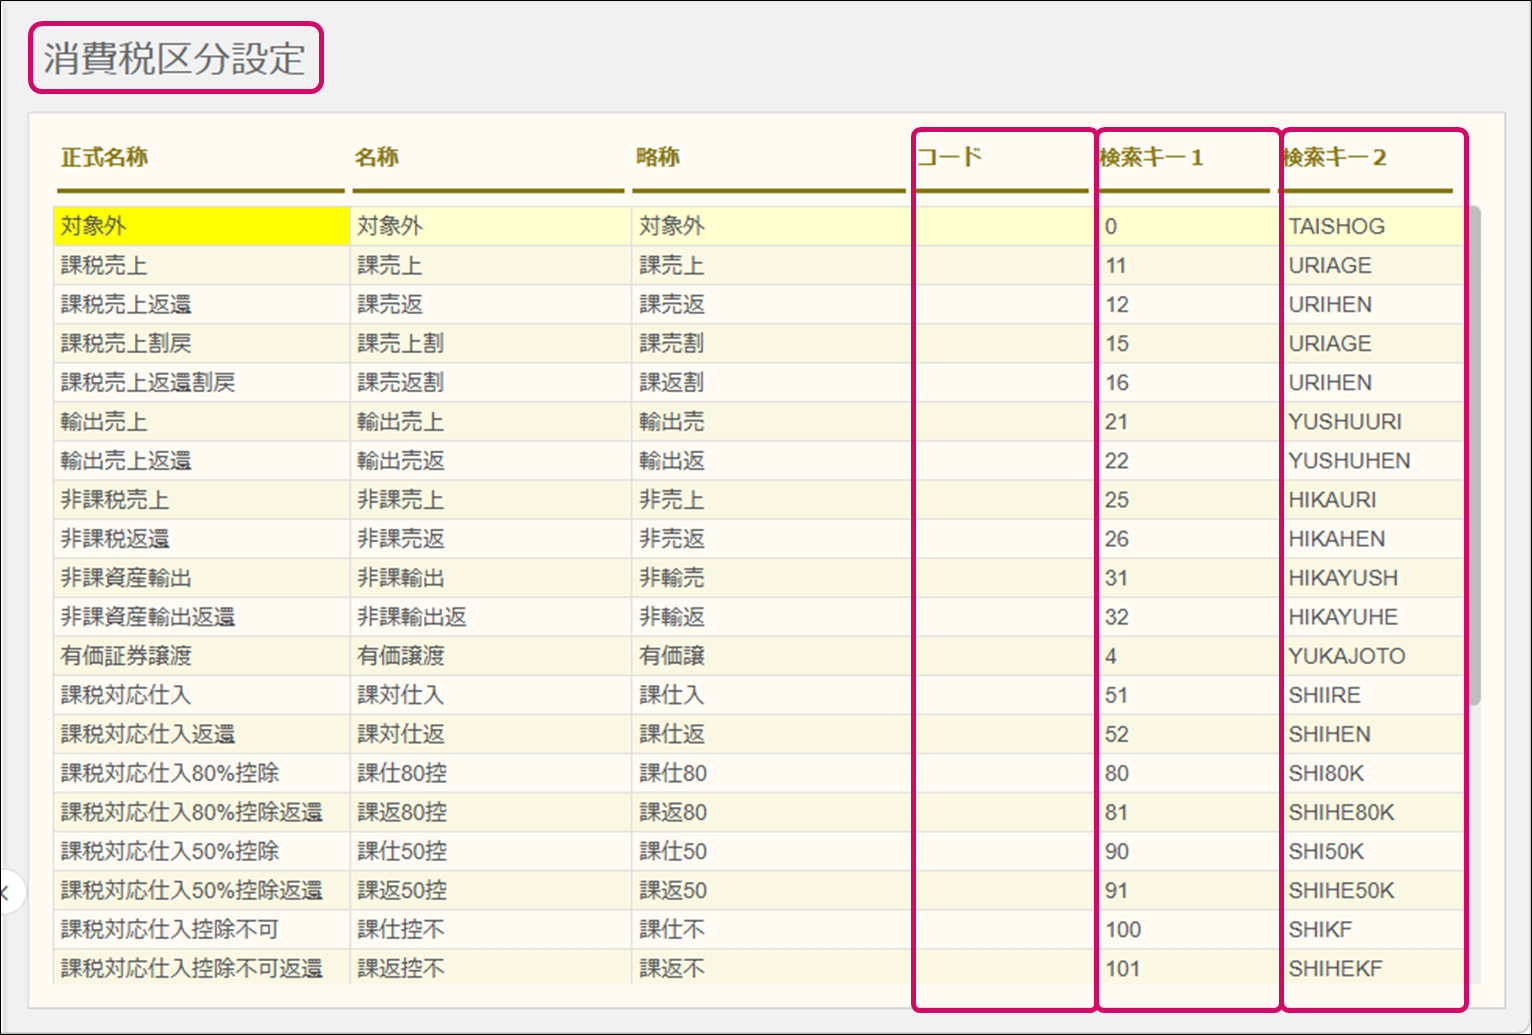Select the 輸出売上返還 row
The width and height of the screenshot is (1532, 1035).
(x=126, y=461)
